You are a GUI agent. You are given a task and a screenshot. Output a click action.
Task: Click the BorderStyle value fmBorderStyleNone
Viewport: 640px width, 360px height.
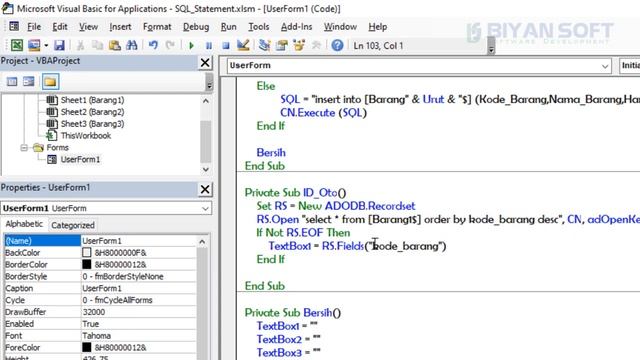[x=123, y=276]
